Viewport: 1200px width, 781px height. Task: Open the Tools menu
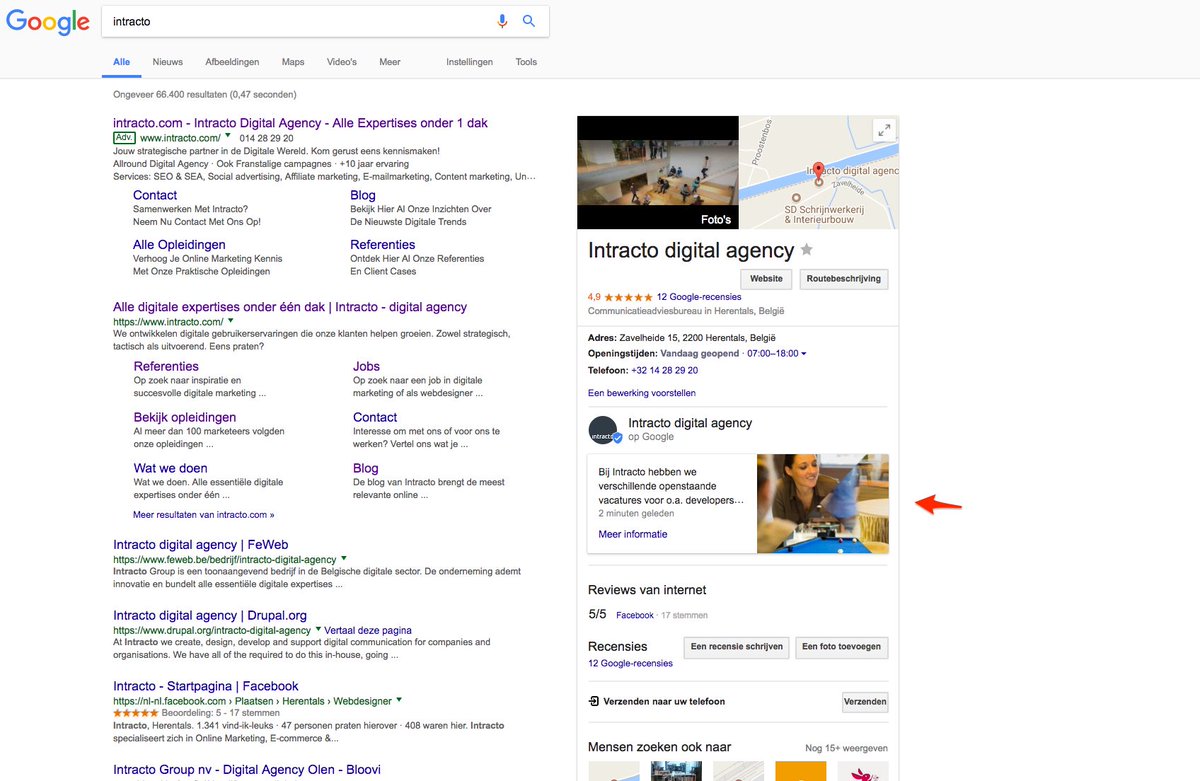tap(526, 62)
